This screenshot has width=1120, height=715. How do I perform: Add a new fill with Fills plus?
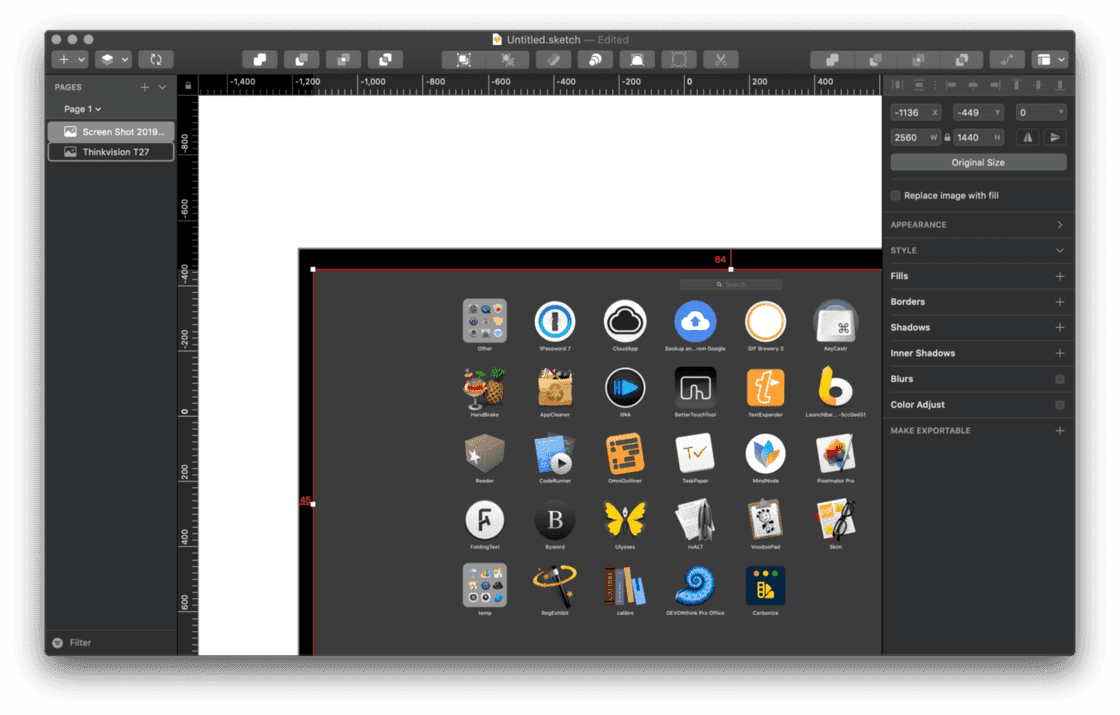coord(1060,276)
